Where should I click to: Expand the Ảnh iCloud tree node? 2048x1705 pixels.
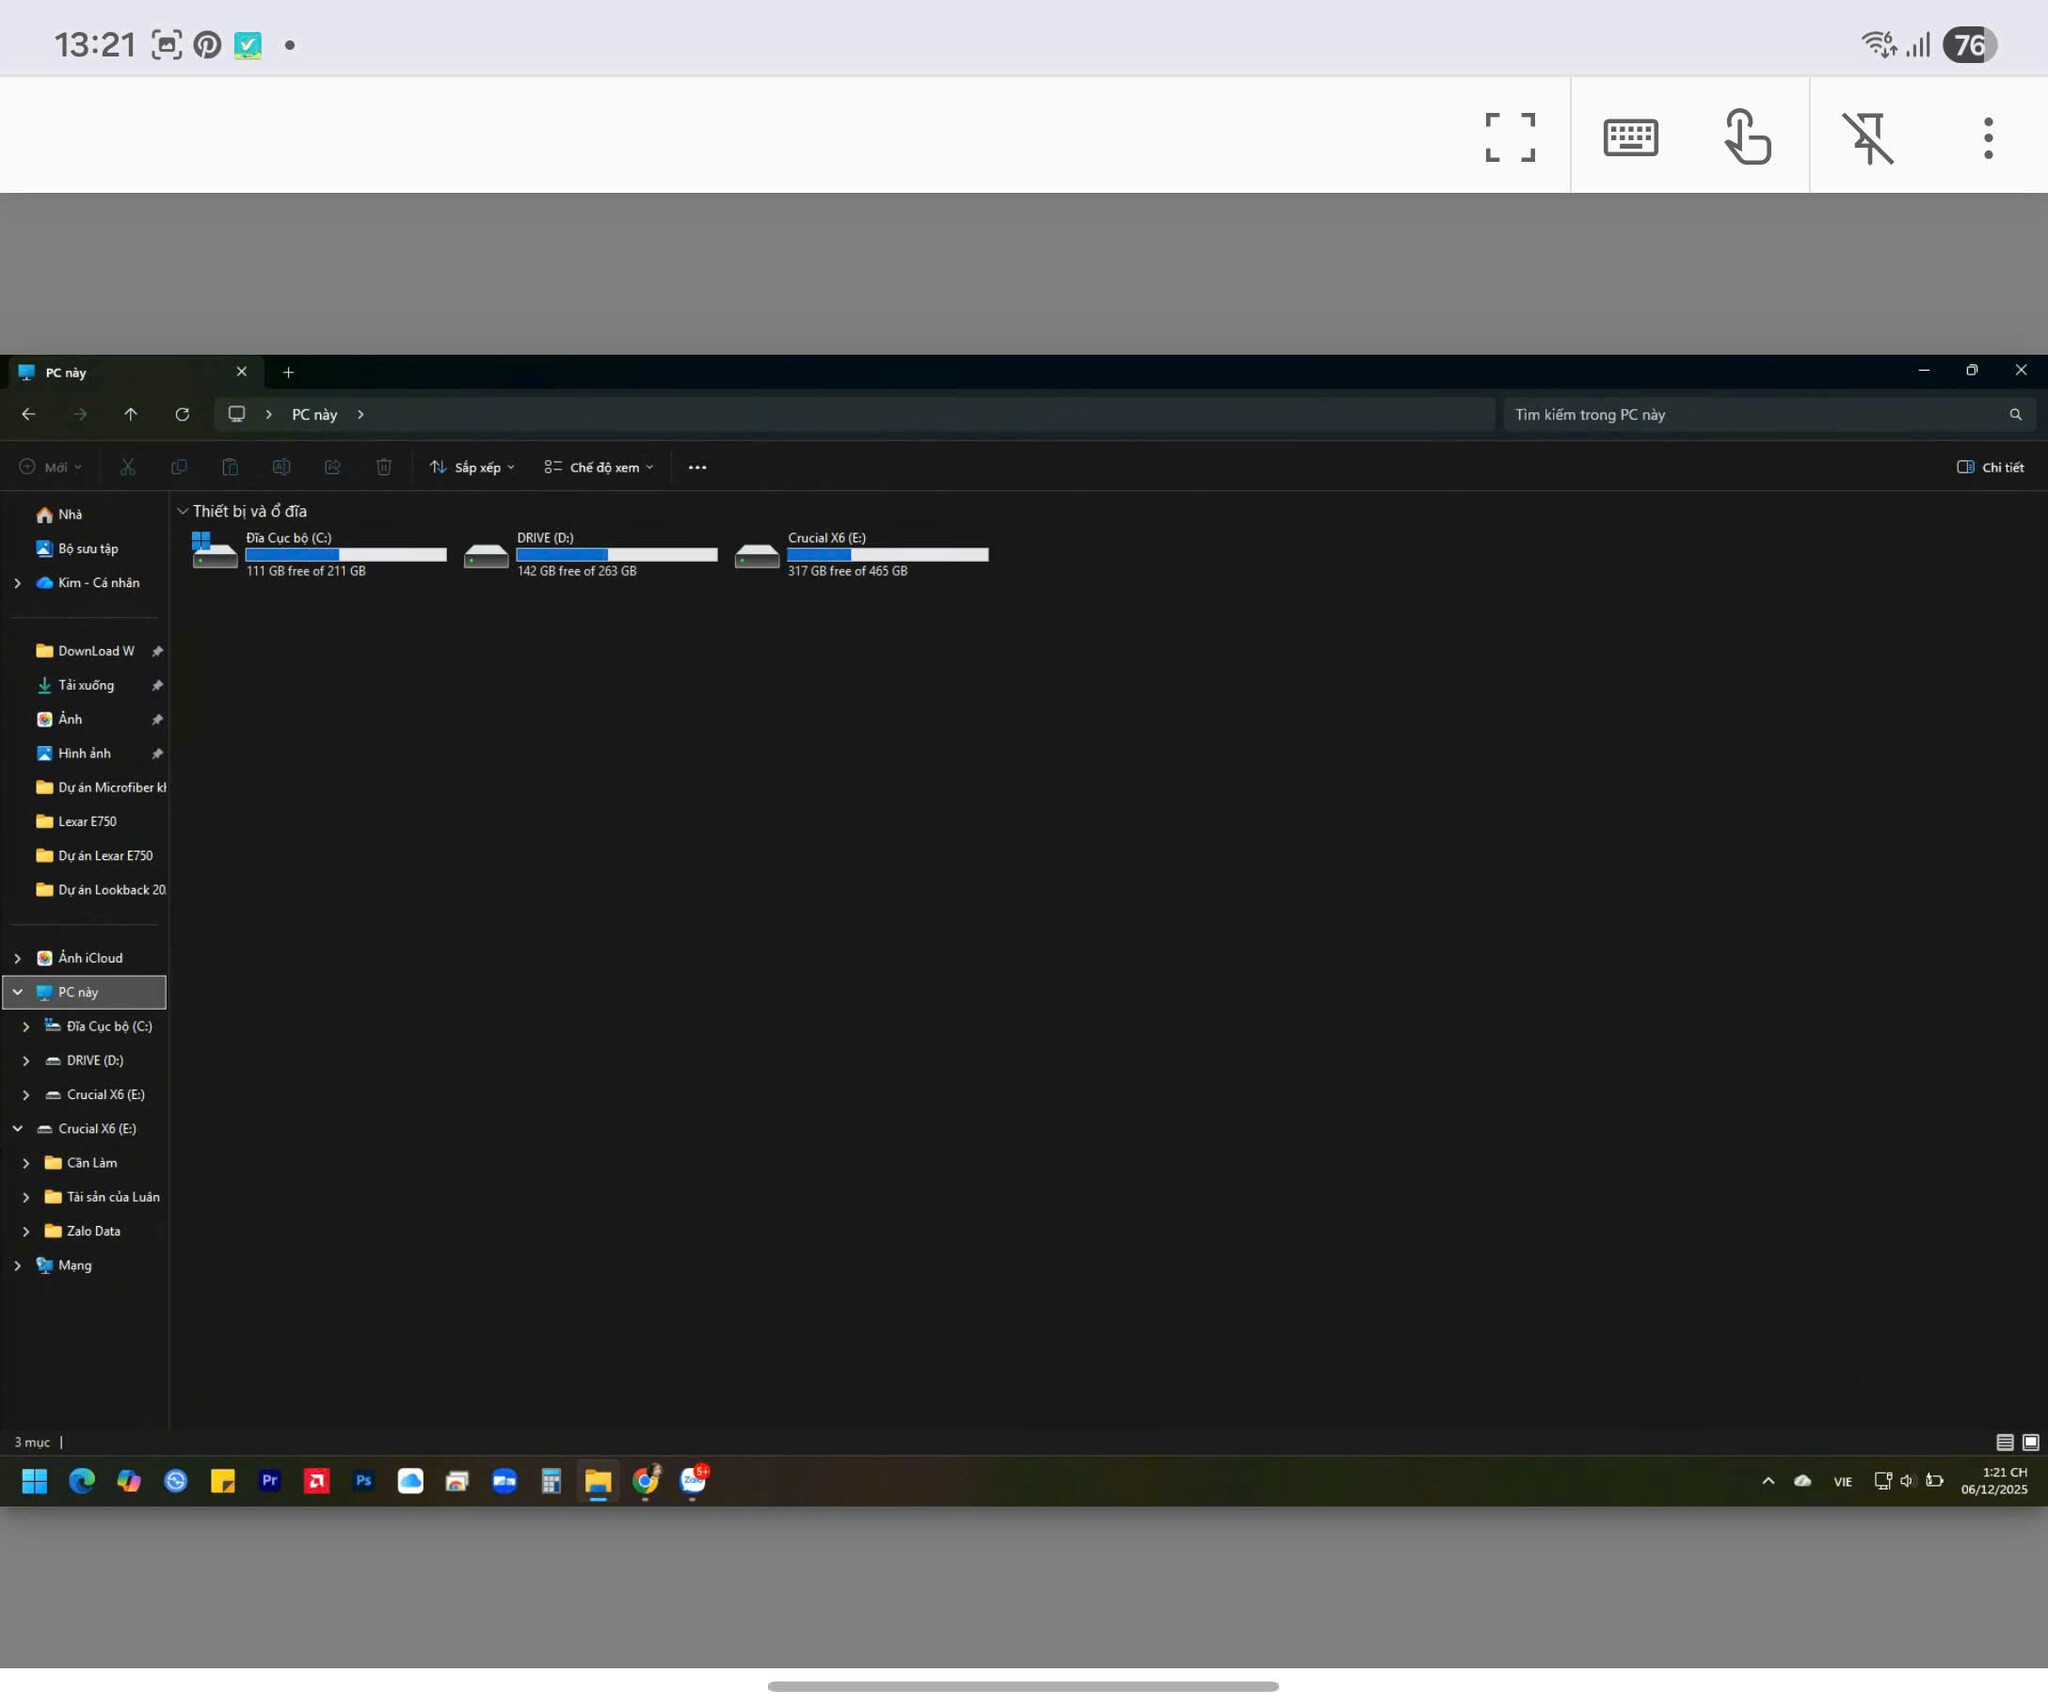[17, 958]
